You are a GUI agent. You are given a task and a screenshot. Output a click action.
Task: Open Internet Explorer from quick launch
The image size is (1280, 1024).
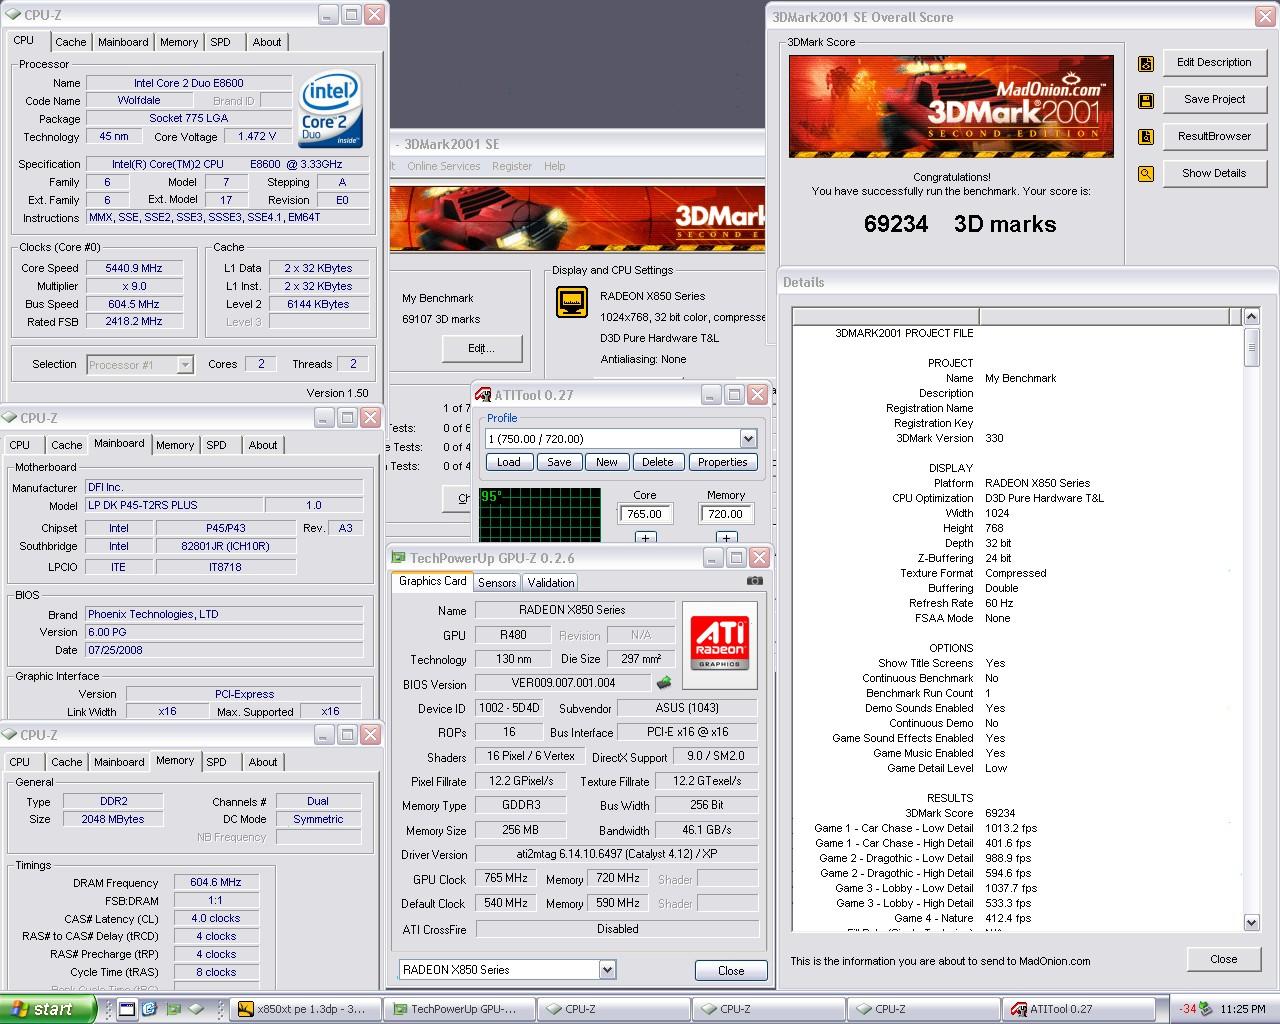click(150, 1009)
